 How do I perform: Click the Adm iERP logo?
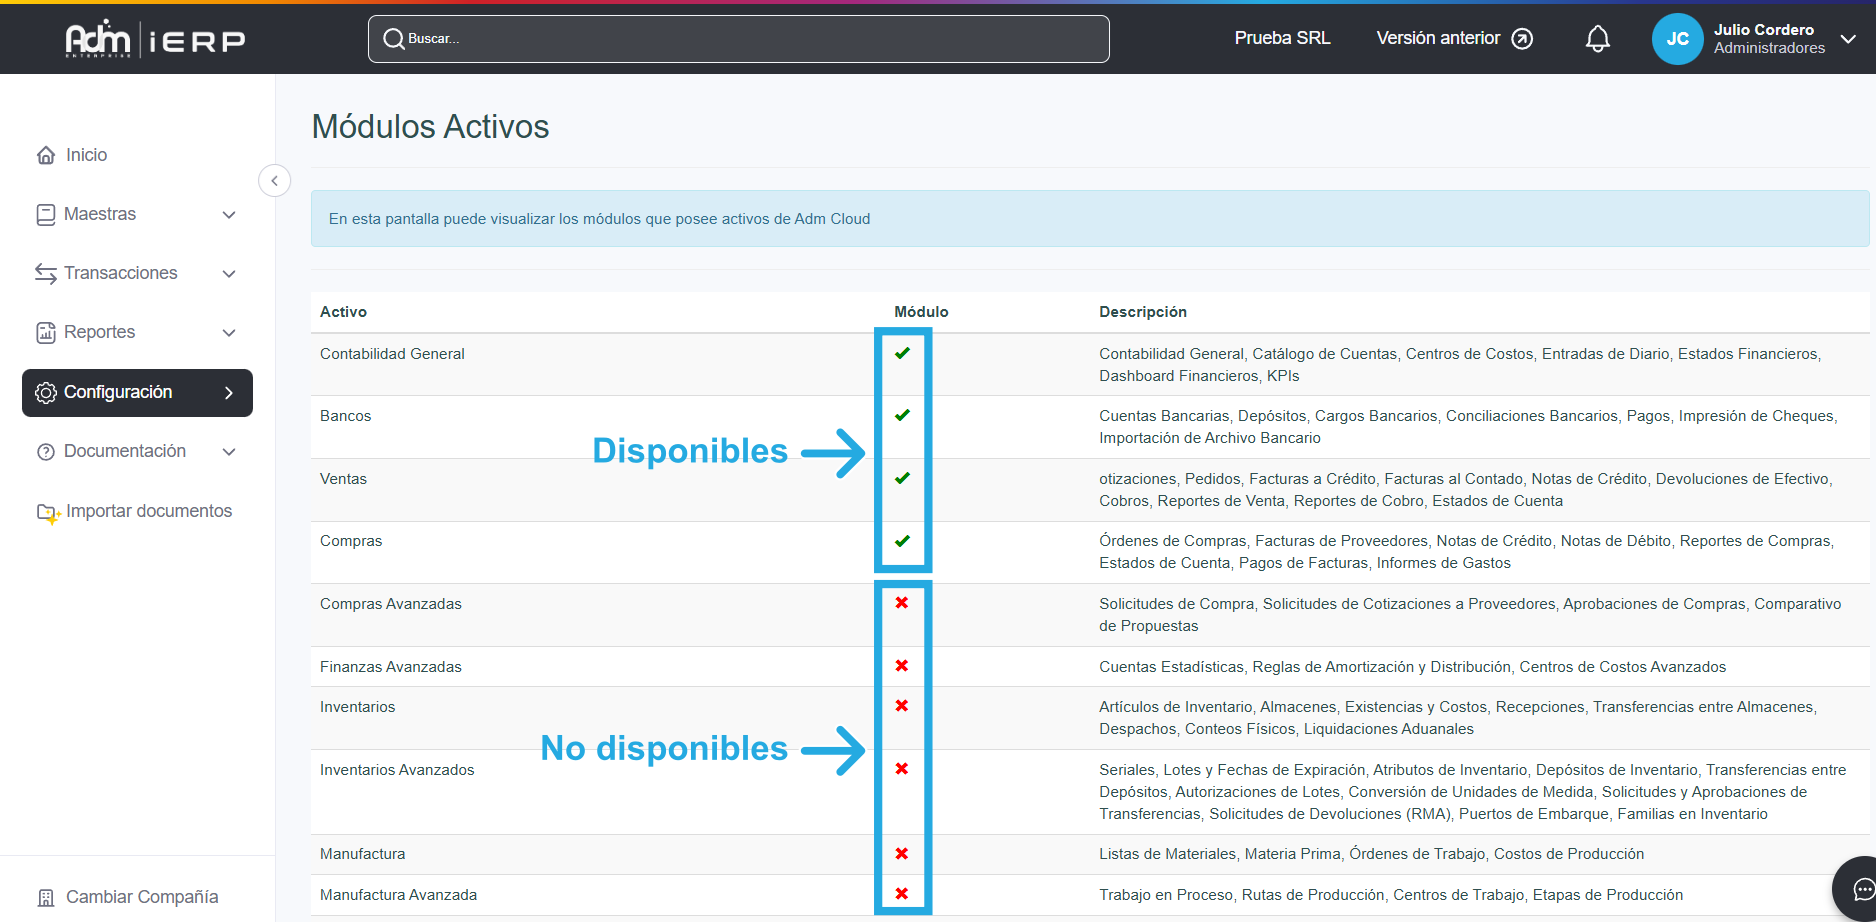click(155, 39)
